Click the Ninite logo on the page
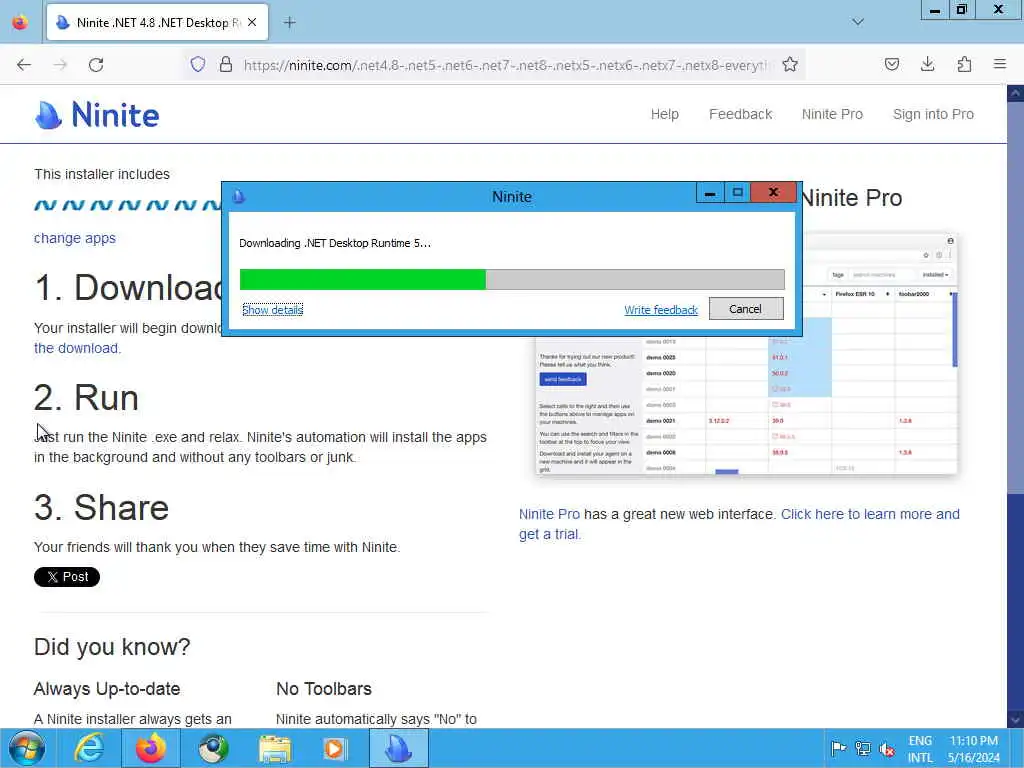 click(x=97, y=115)
